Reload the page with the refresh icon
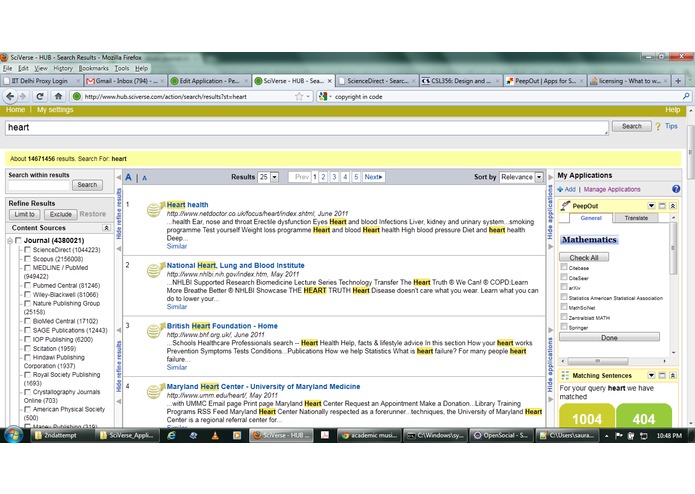This screenshot has width=695, height=494. click(40, 96)
